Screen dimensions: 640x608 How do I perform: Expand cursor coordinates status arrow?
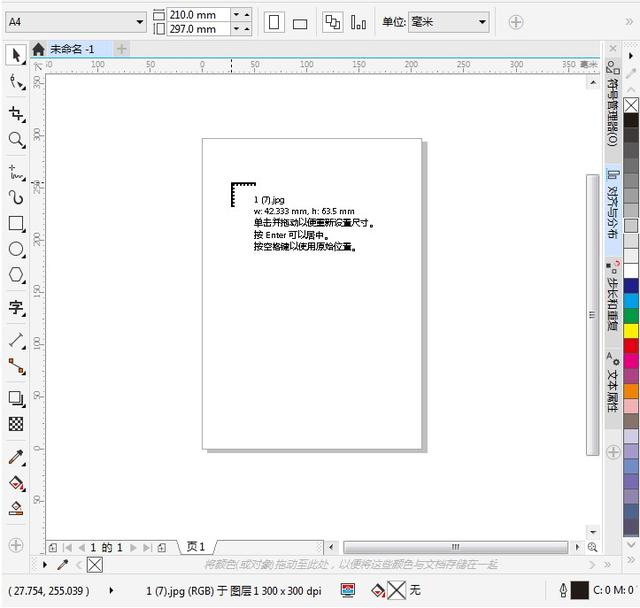click(111, 590)
